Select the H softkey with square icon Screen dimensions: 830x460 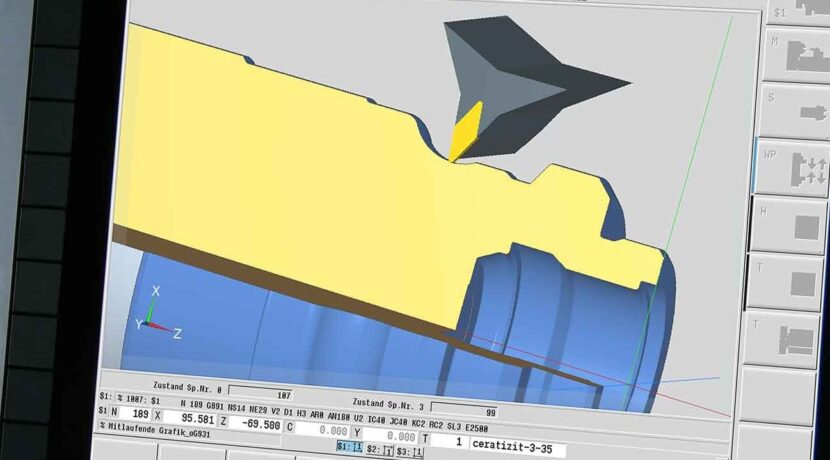coord(787,226)
